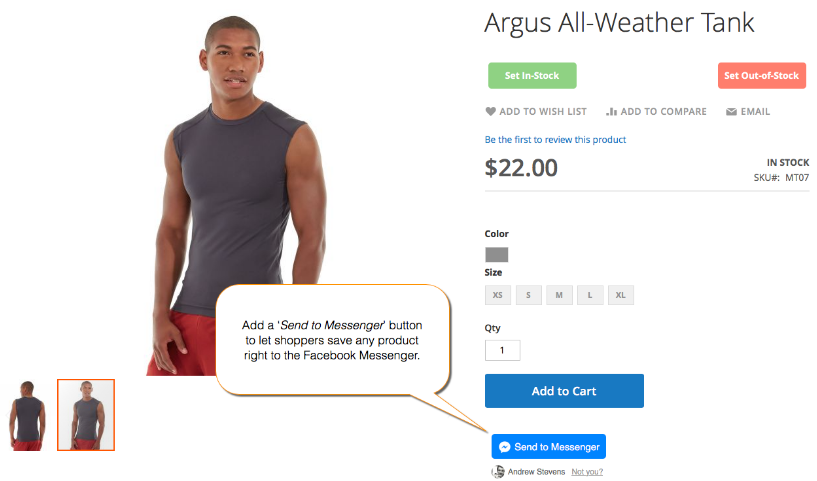Click the Set In-Stock button

coord(532,76)
